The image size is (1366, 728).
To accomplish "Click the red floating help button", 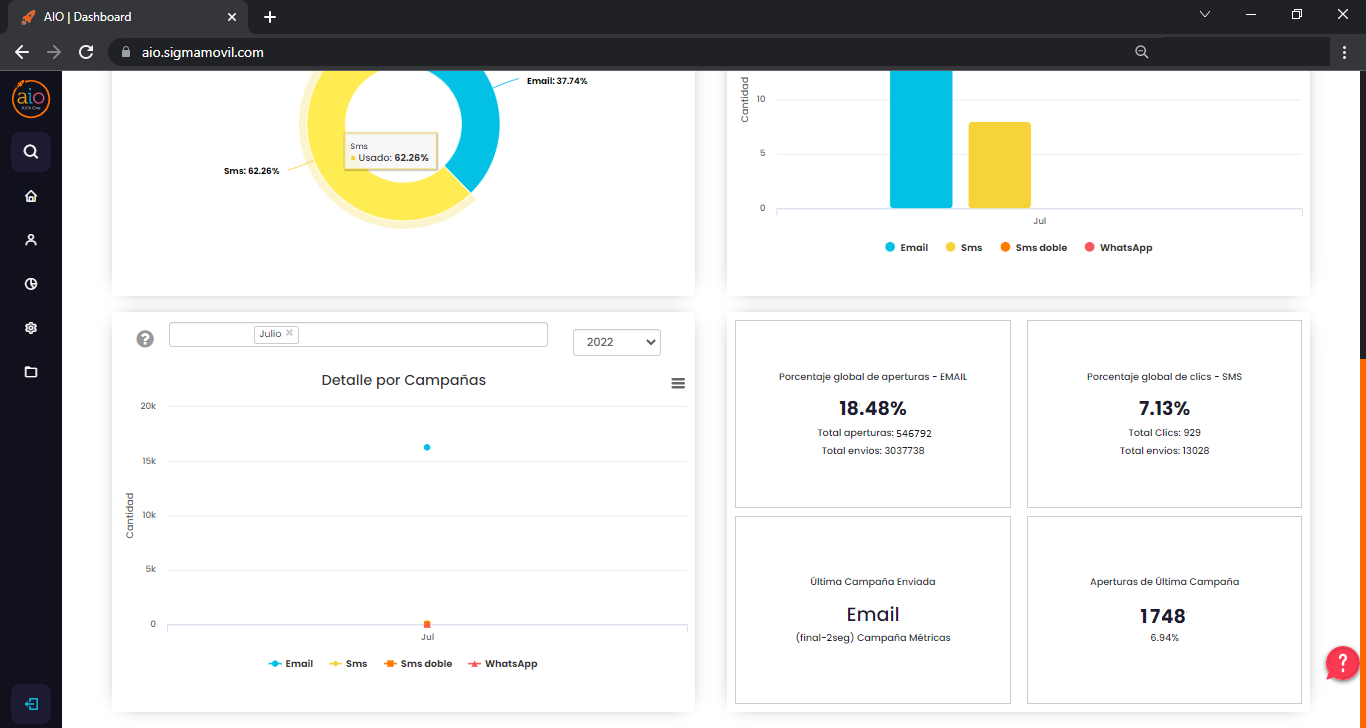I will pyautogui.click(x=1342, y=663).
